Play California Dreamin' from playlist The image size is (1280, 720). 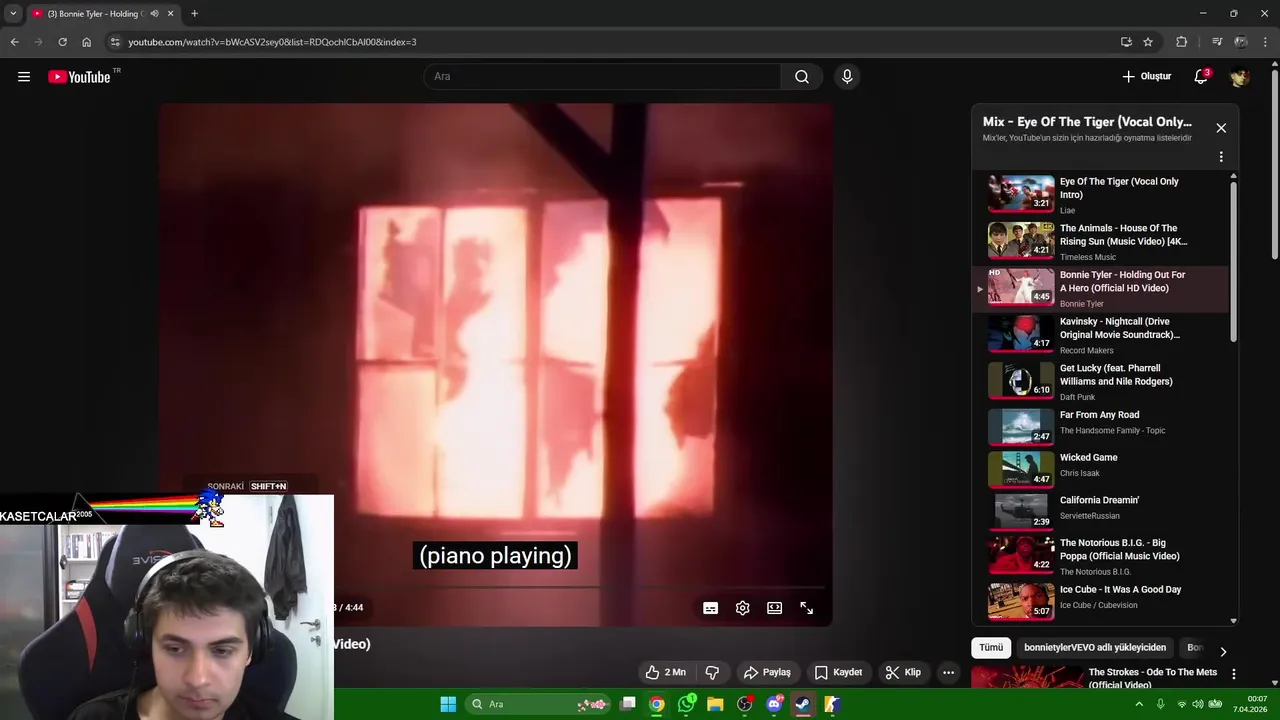click(x=1100, y=511)
